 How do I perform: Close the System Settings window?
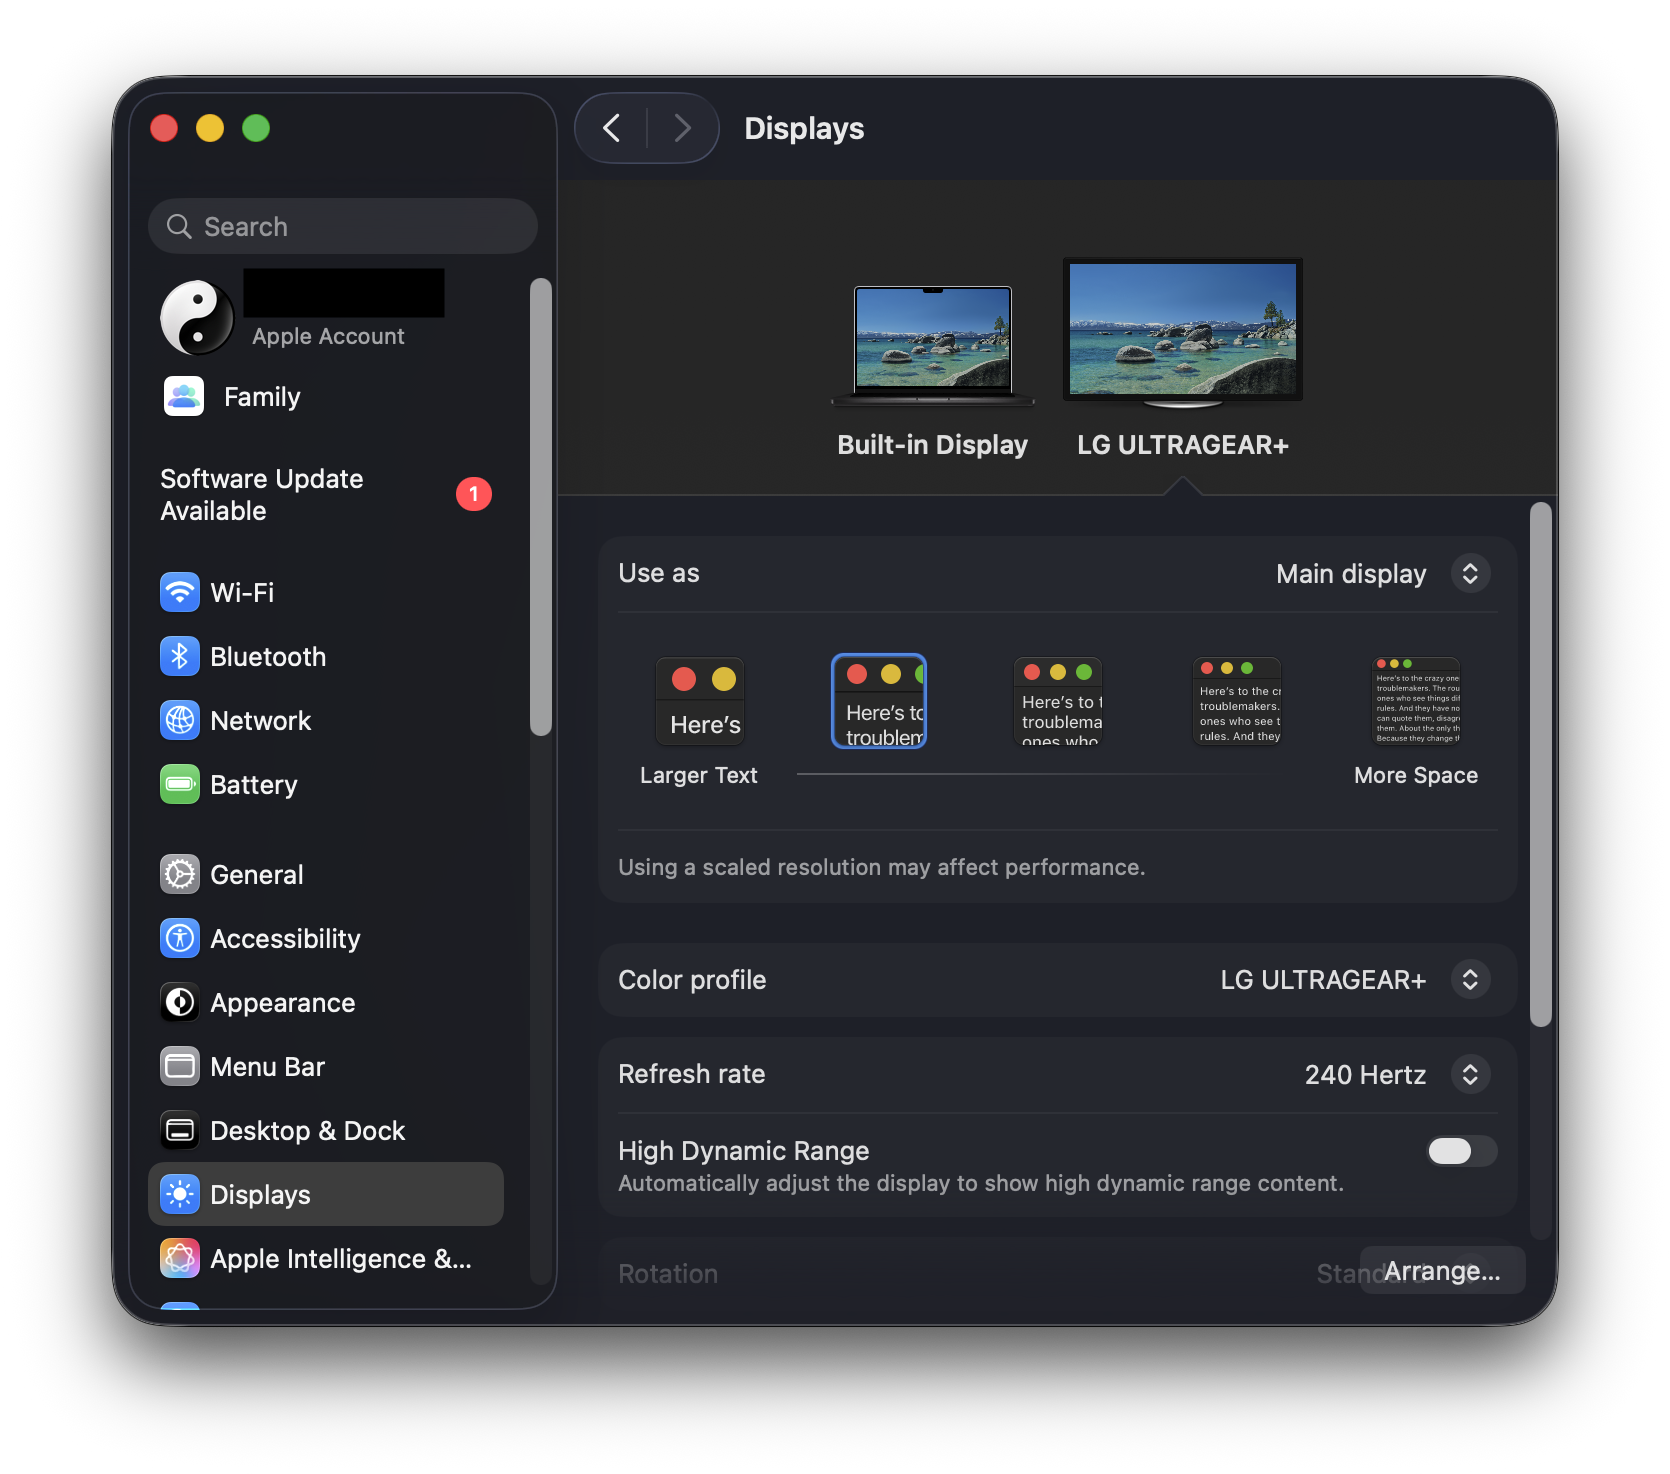[164, 128]
